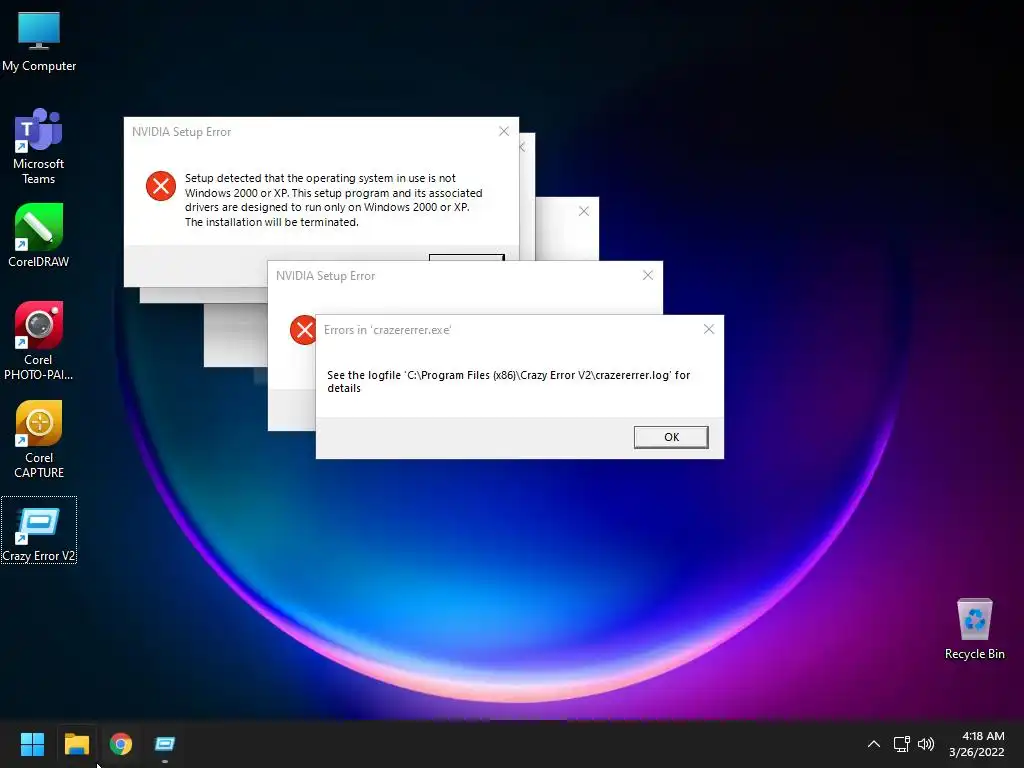Open the network status tray icon
The height and width of the screenshot is (768, 1024).
[901, 744]
